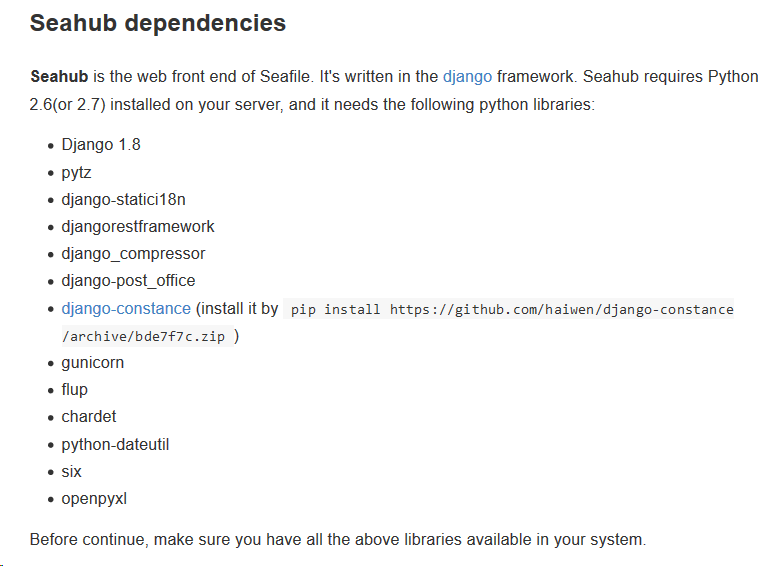Click the gunicorn list item
Viewport: 766px width, 566px height.
92,363
